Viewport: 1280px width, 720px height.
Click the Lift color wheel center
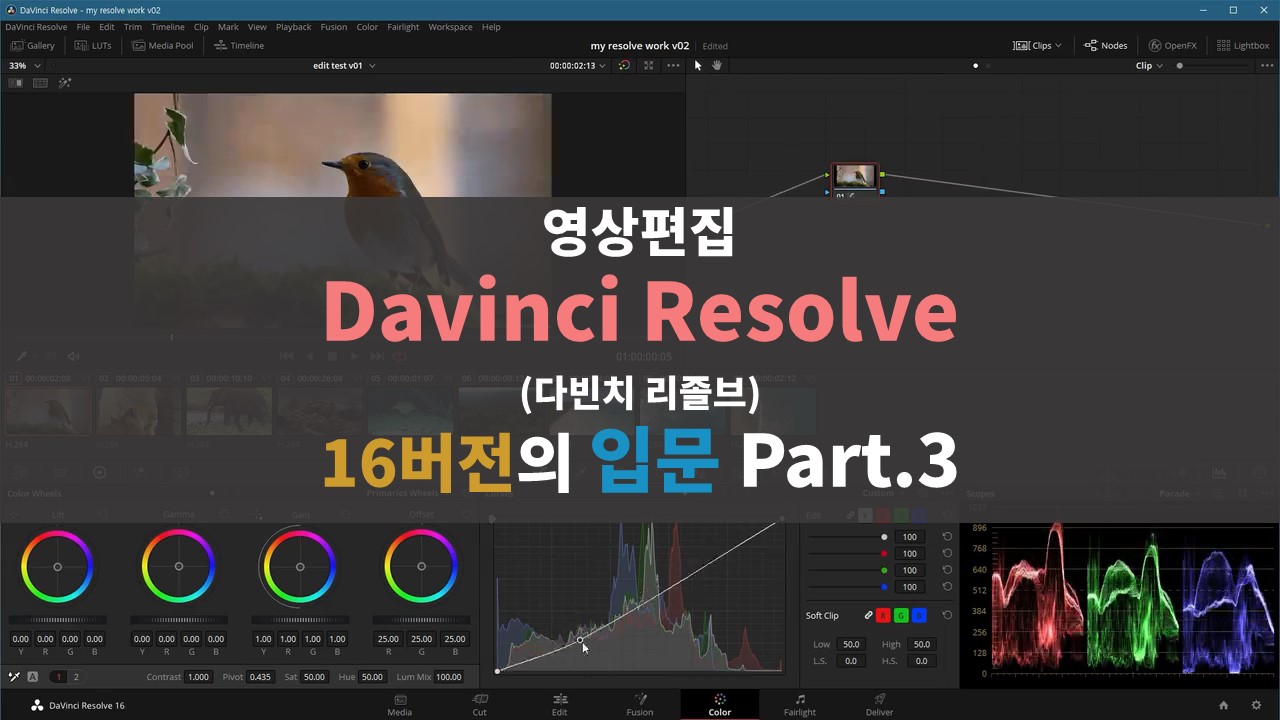click(57, 567)
